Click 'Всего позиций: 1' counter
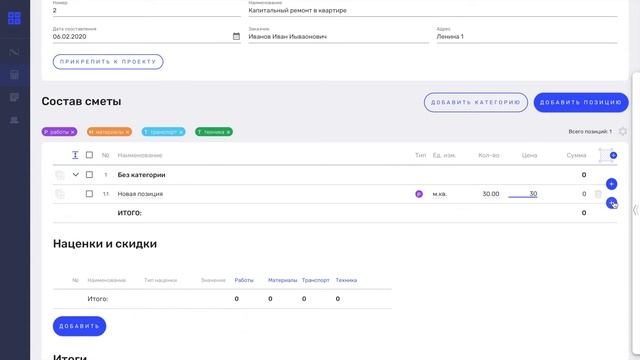The image size is (640, 360). [590, 131]
